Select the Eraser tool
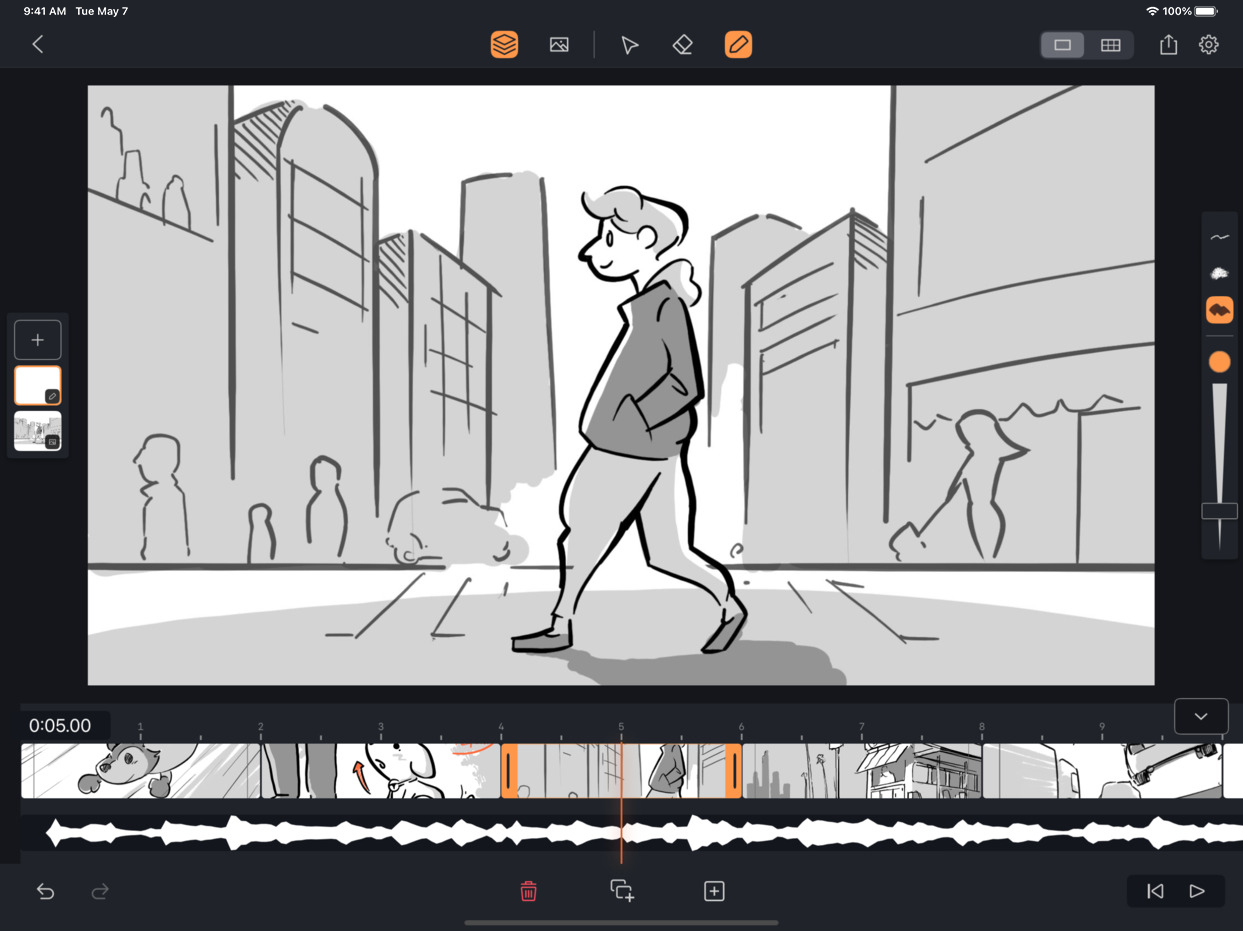The width and height of the screenshot is (1243, 931). click(682, 44)
